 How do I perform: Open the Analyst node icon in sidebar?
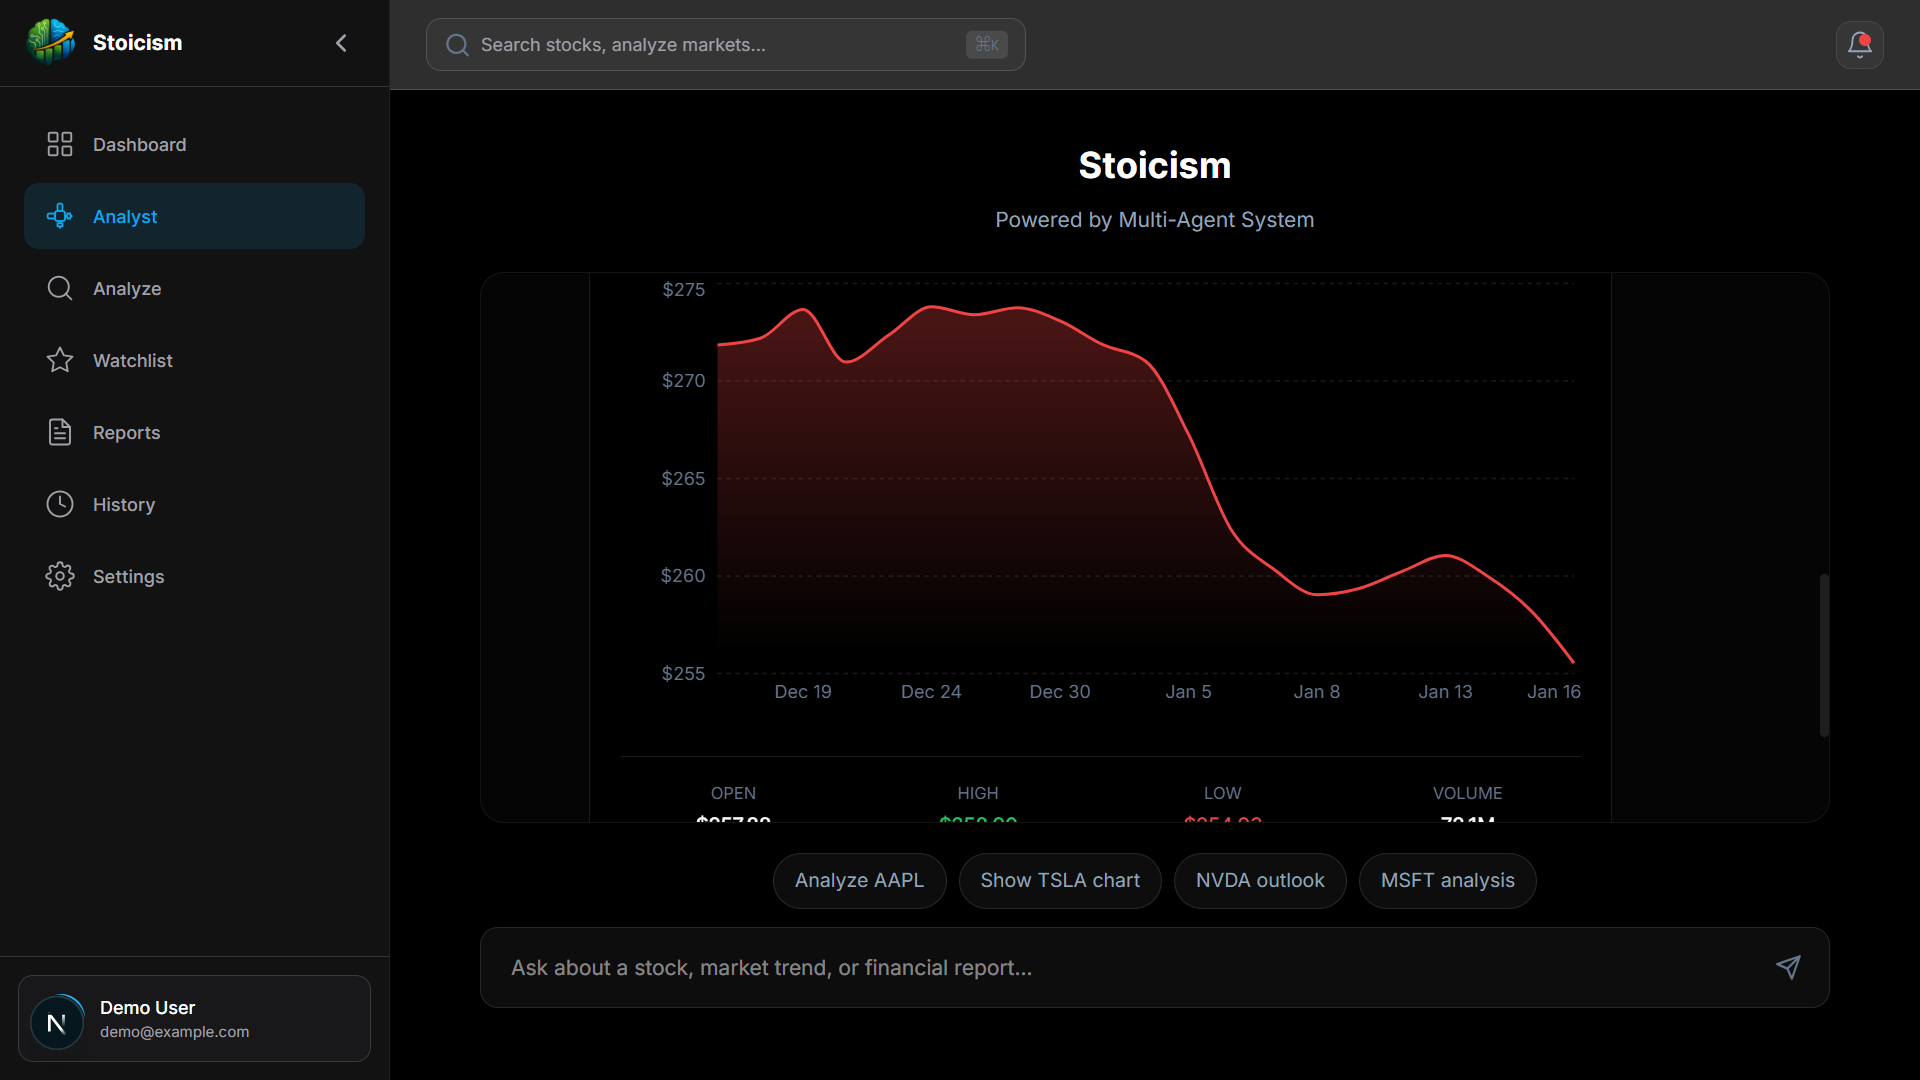(x=59, y=216)
